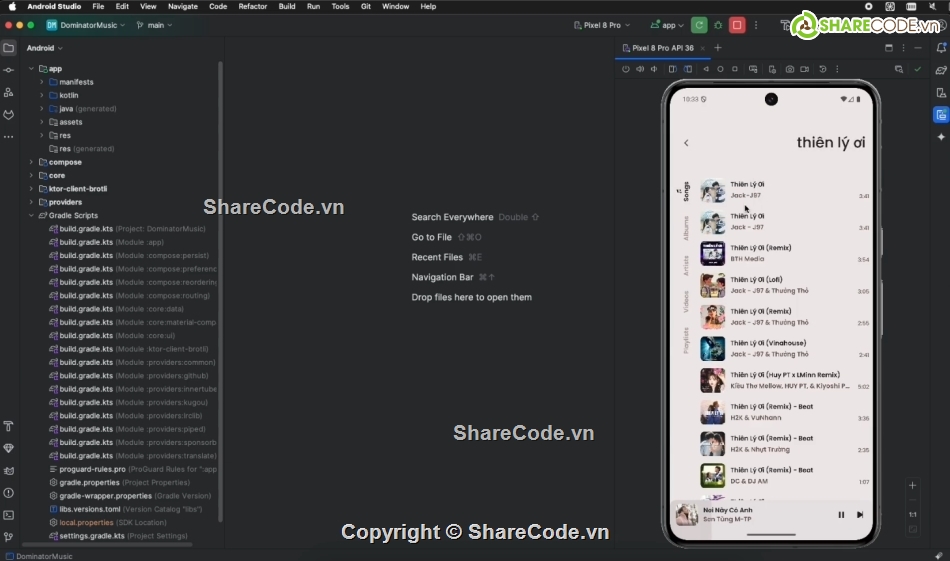Viewport: 950px width, 561px height.
Task: Rerun the app with green button
Action: click(699, 25)
